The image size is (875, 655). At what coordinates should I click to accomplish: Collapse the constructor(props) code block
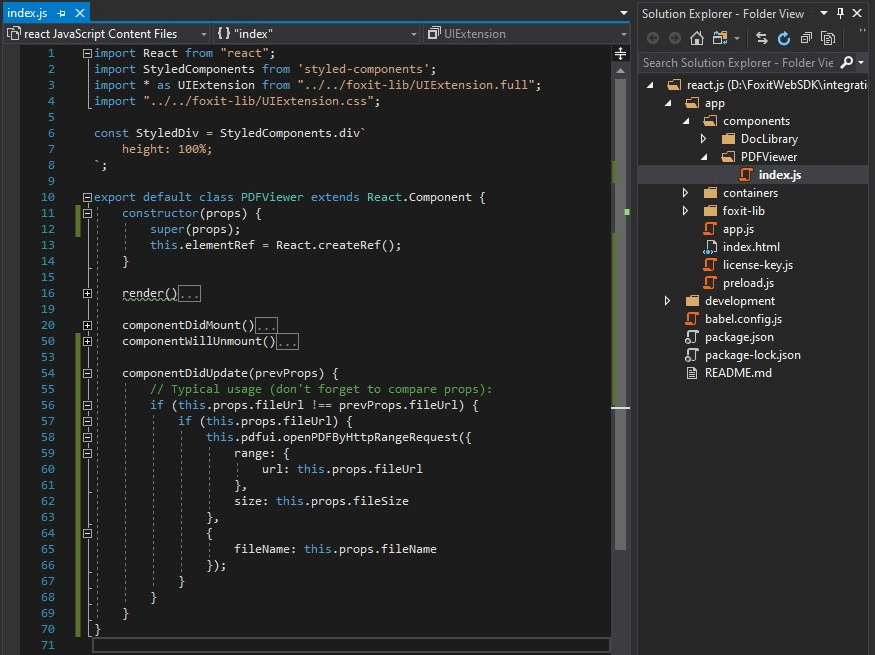pos(88,214)
